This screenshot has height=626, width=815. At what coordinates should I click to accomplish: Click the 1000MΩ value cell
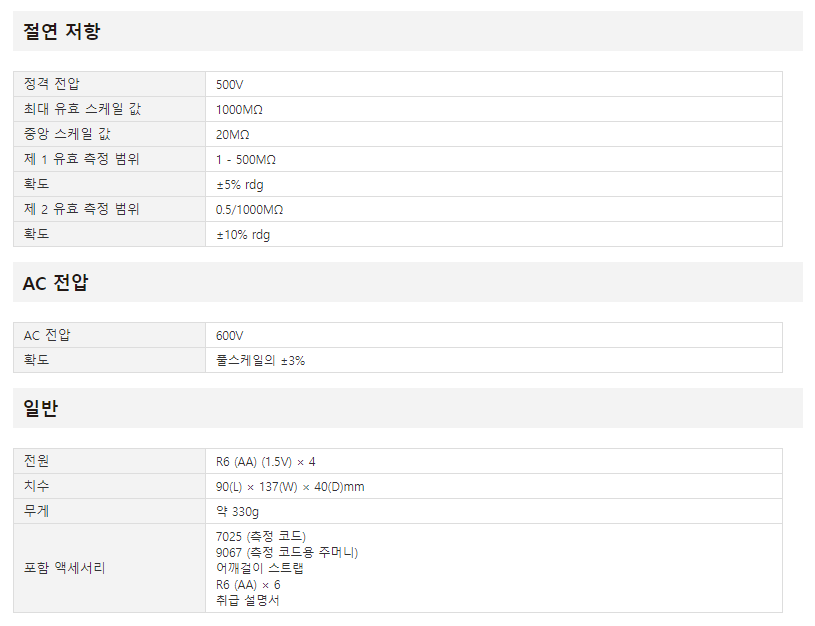[239, 110]
